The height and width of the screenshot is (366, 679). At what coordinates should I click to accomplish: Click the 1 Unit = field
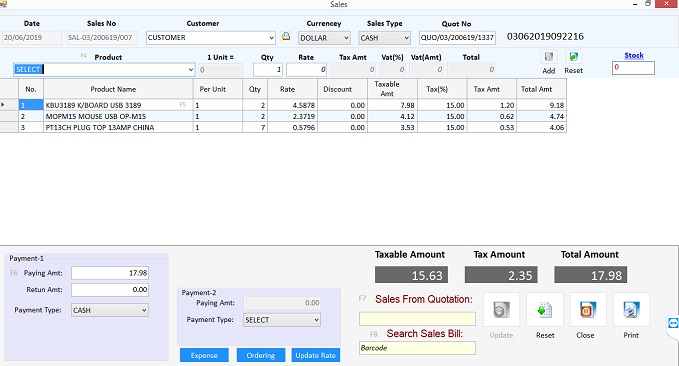click(x=220, y=70)
